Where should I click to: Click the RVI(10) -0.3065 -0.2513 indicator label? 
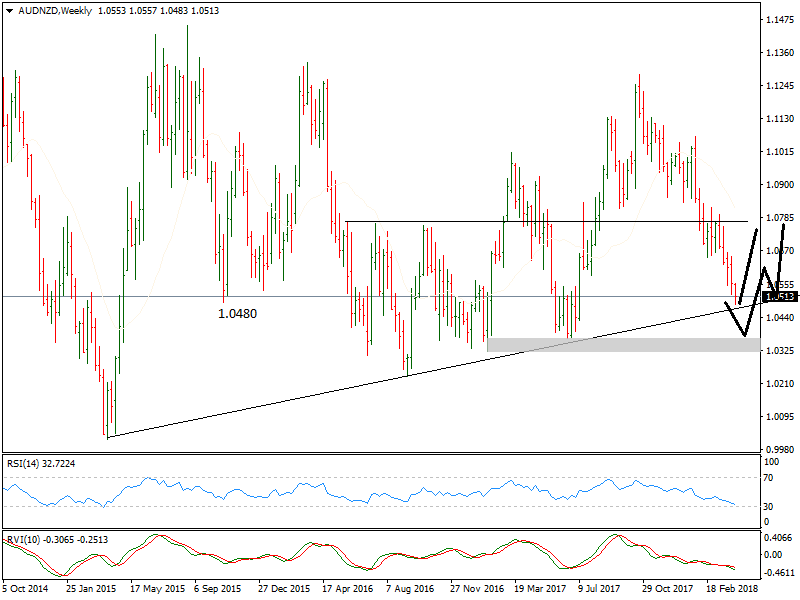57,540
